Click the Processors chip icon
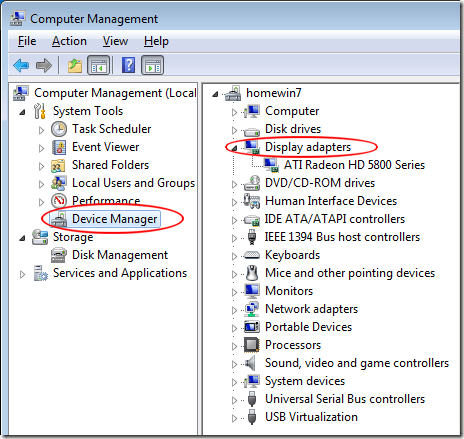Image resolution: width=464 pixels, height=439 pixels. point(252,345)
